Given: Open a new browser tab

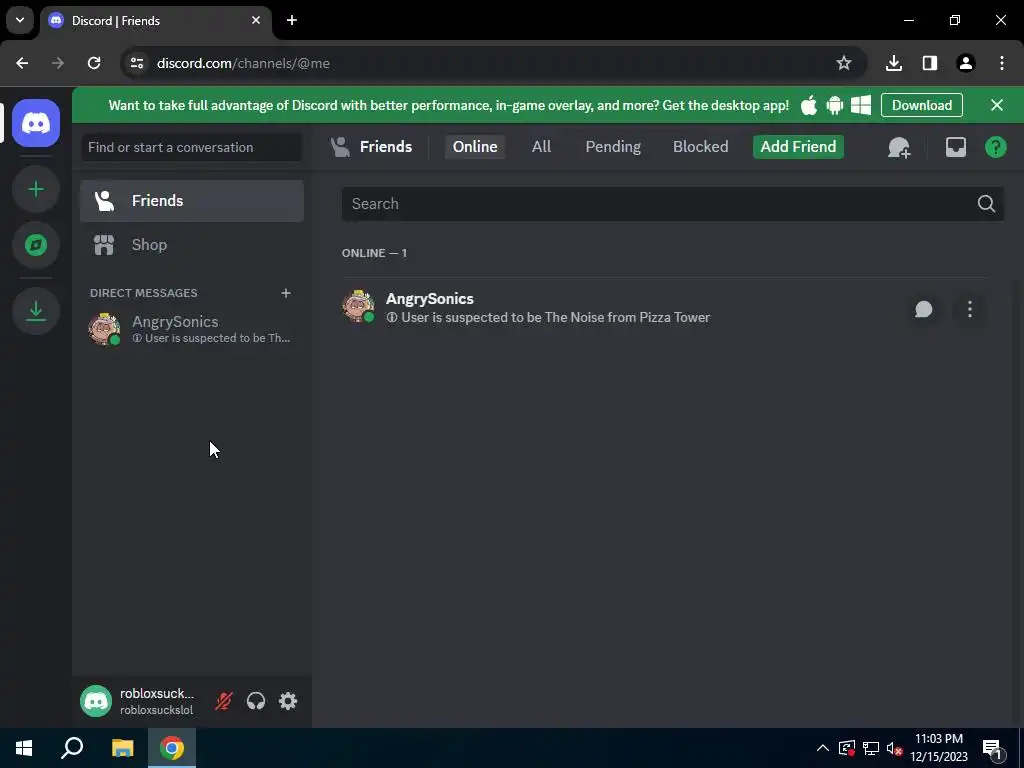Looking at the screenshot, I should (292, 20).
